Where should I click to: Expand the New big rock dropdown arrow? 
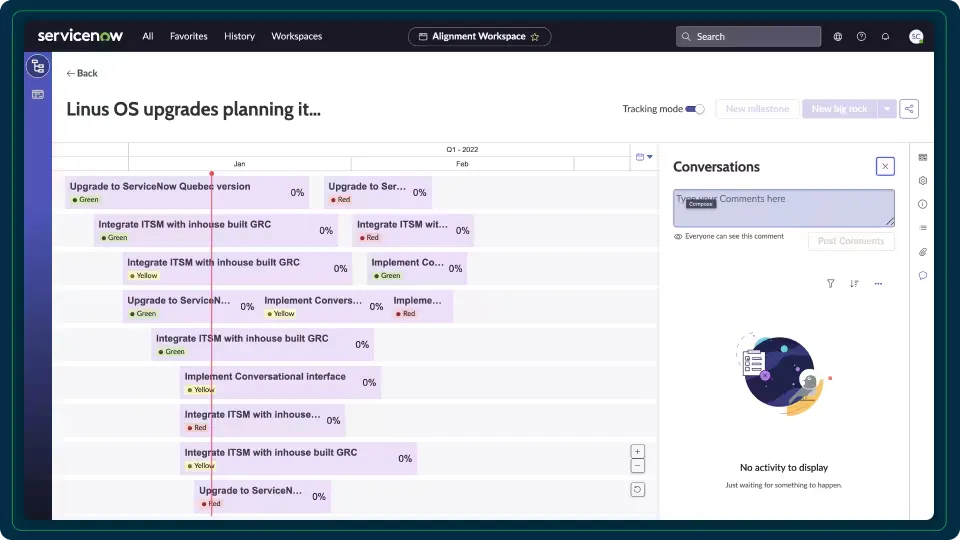click(x=887, y=109)
